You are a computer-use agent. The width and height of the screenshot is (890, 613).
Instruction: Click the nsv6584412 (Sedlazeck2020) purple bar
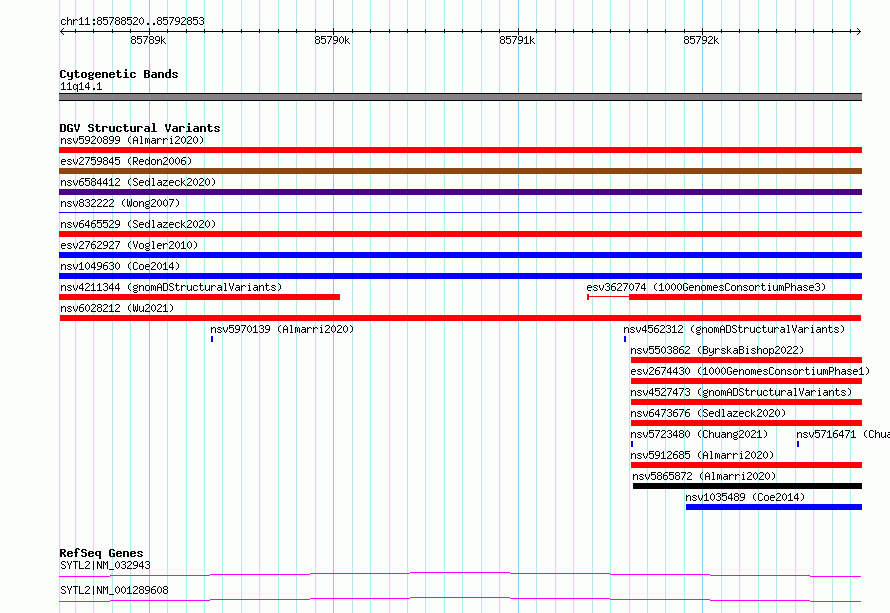(x=460, y=192)
